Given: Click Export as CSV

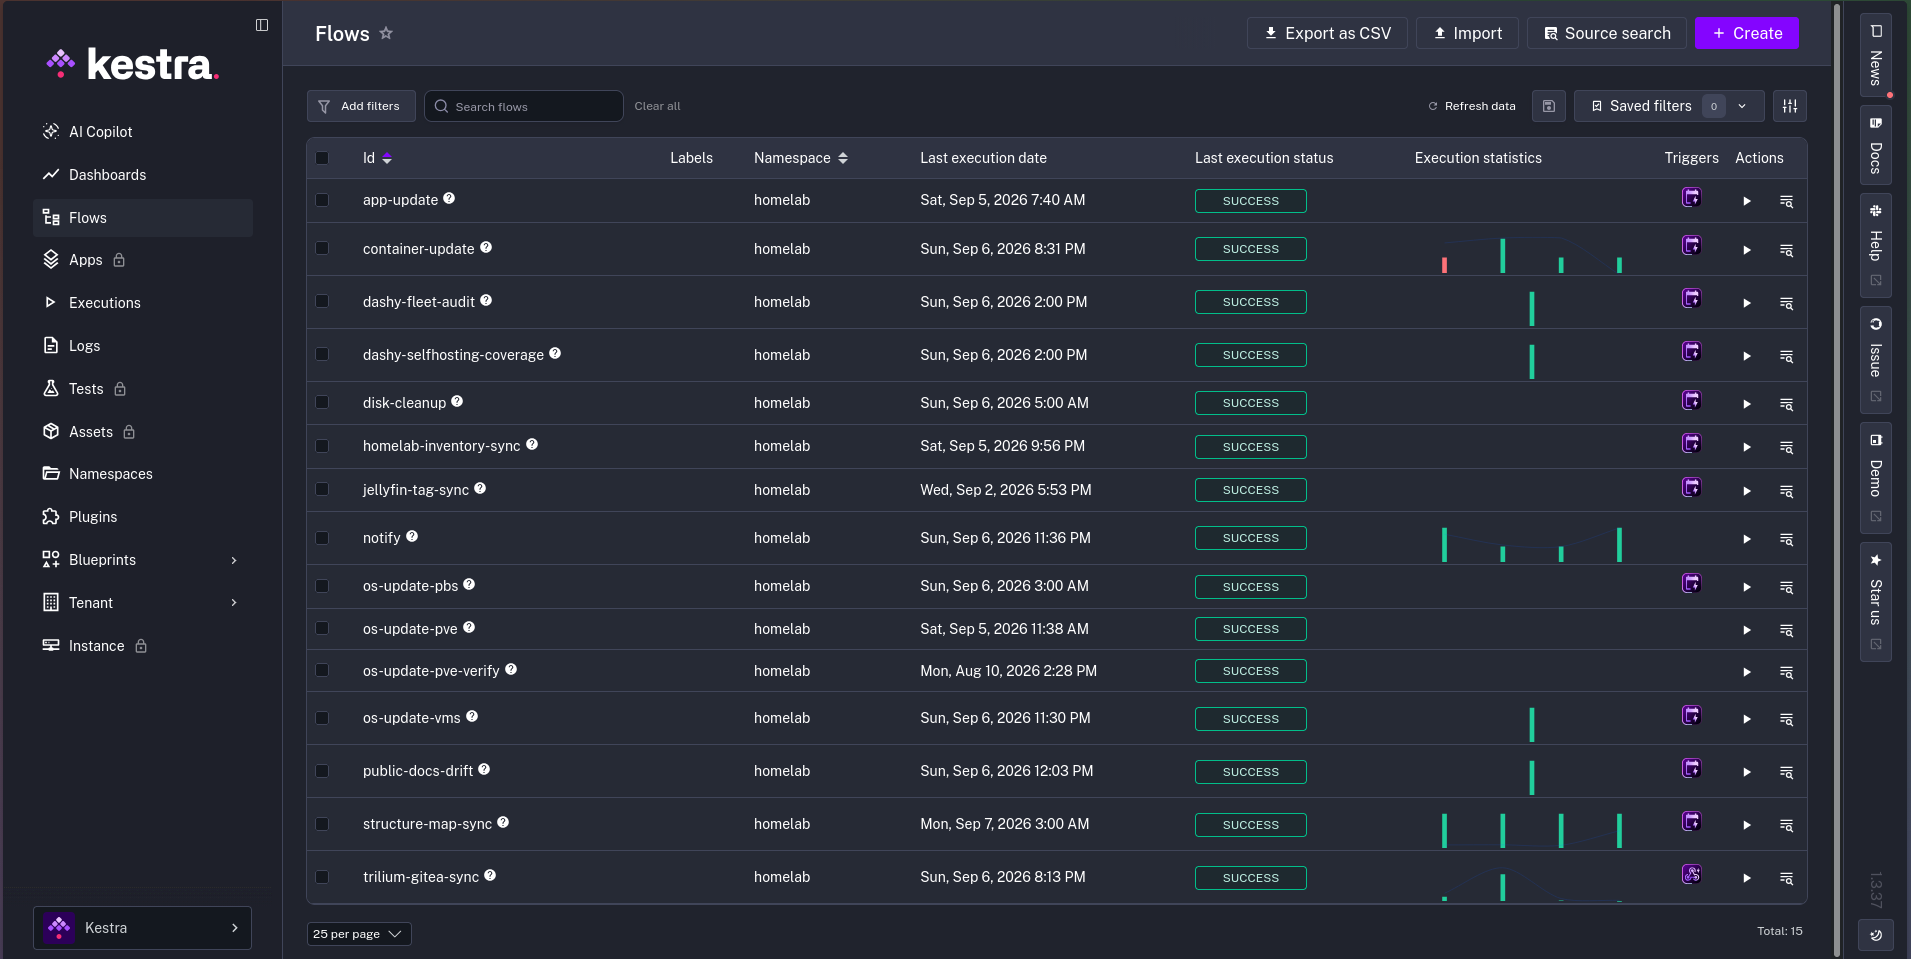Looking at the screenshot, I should [x=1327, y=33].
